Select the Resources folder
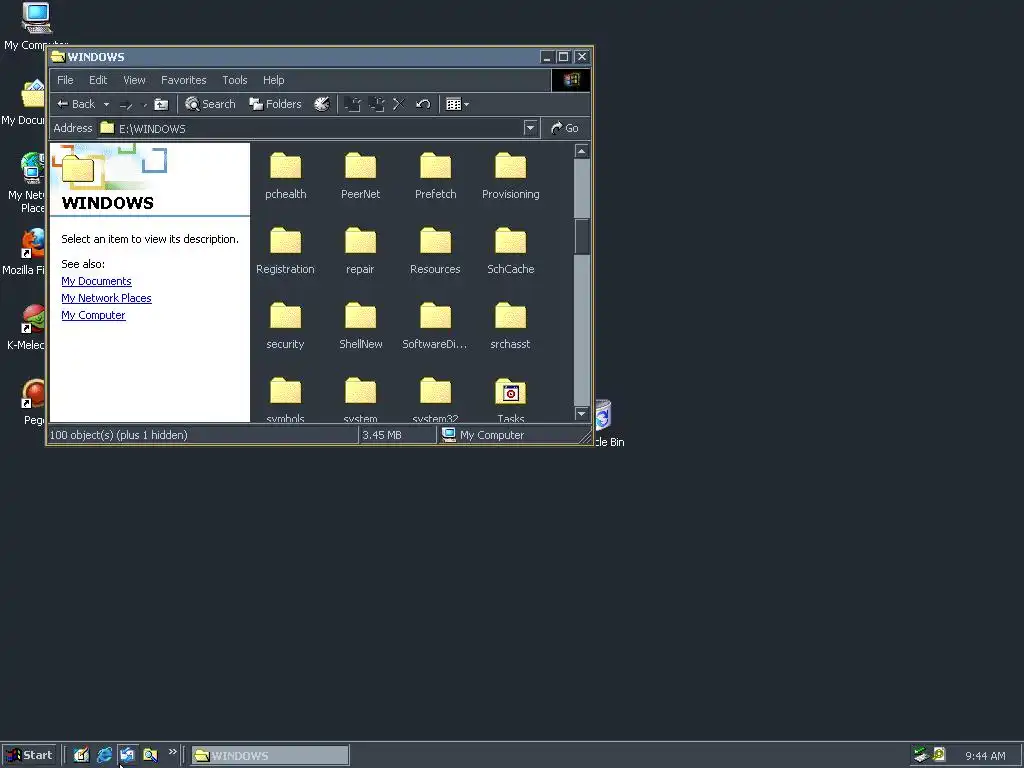Image resolution: width=1024 pixels, height=768 pixels. pyautogui.click(x=436, y=250)
